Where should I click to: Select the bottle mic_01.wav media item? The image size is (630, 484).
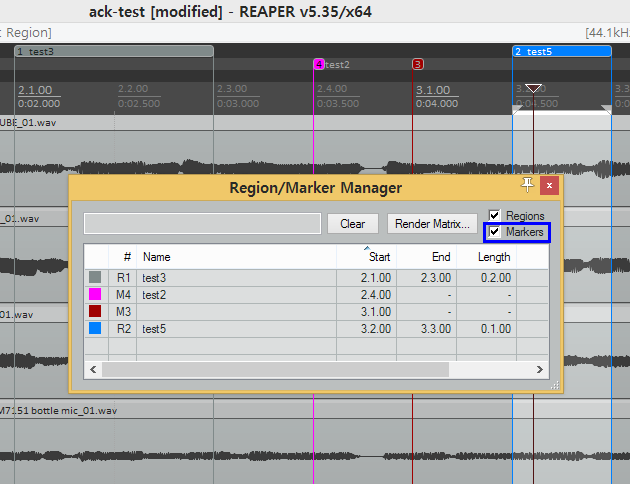[x=315, y=442]
